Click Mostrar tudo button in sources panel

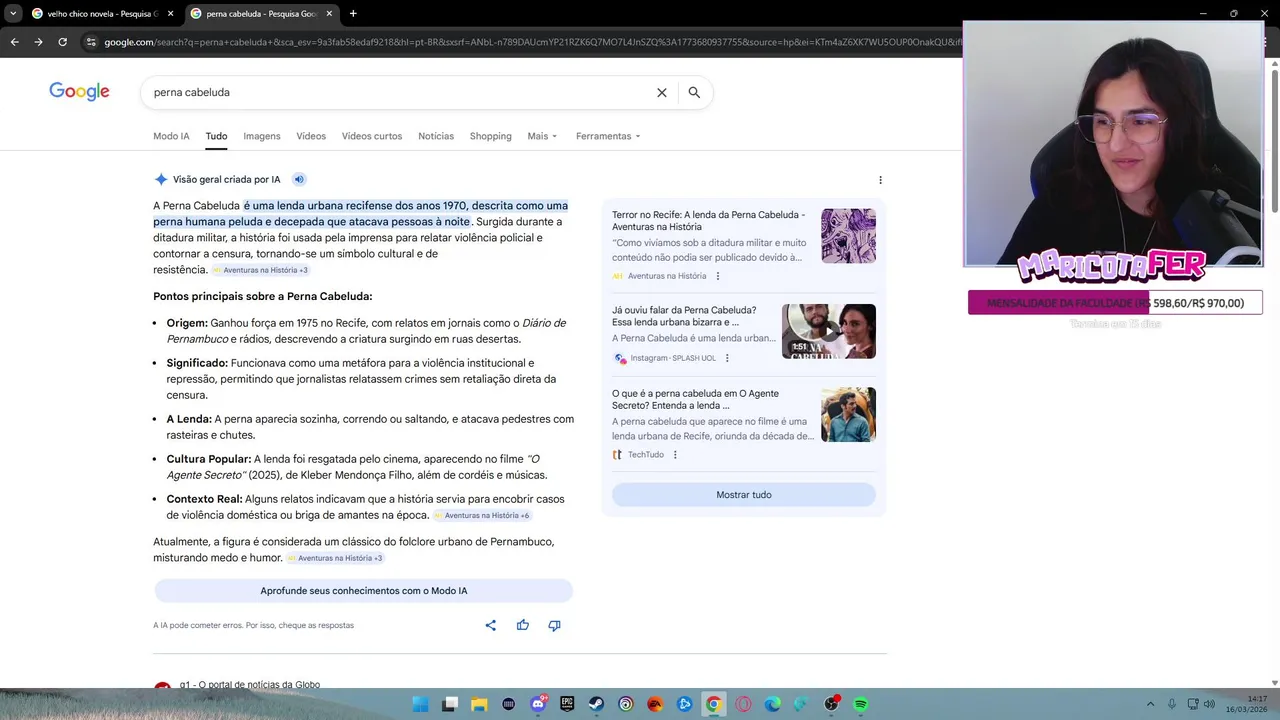tap(744, 495)
